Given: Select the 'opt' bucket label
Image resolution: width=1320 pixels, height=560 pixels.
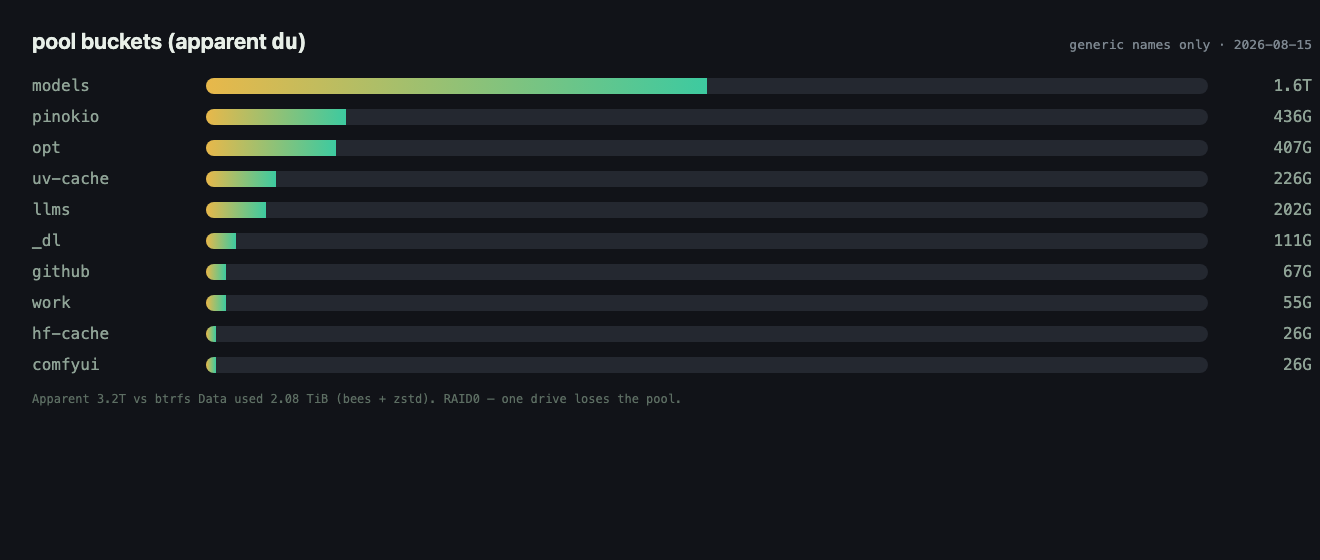Looking at the screenshot, I should (46, 148).
